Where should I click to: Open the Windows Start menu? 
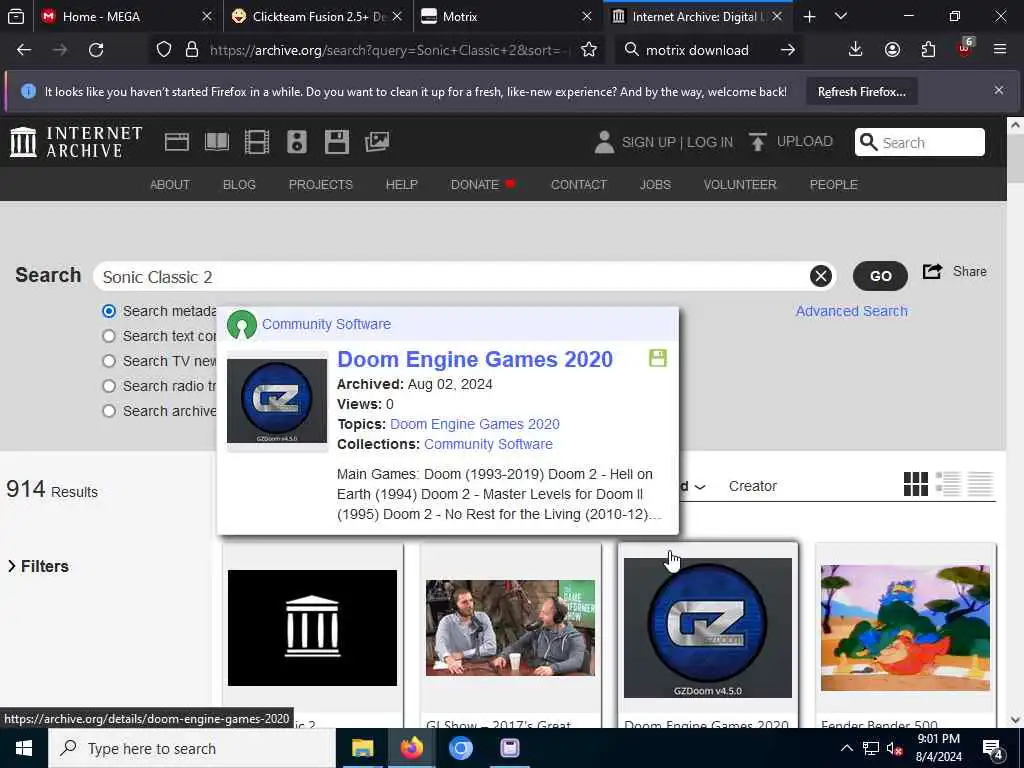[24, 748]
